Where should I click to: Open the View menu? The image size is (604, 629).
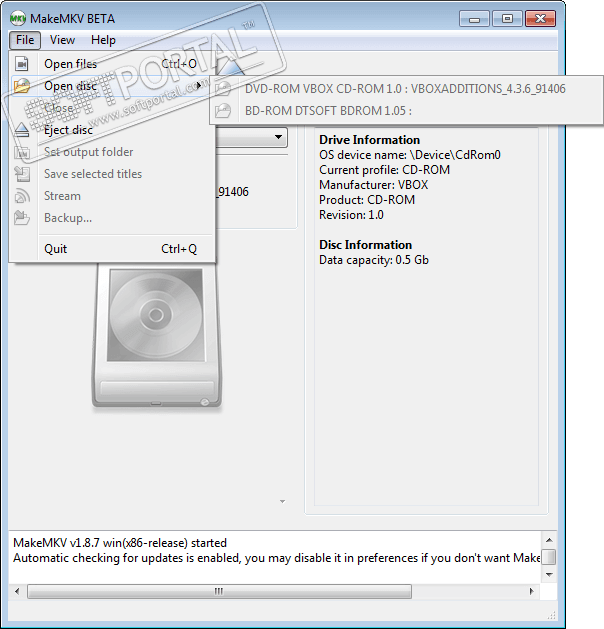(x=62, y=40)
